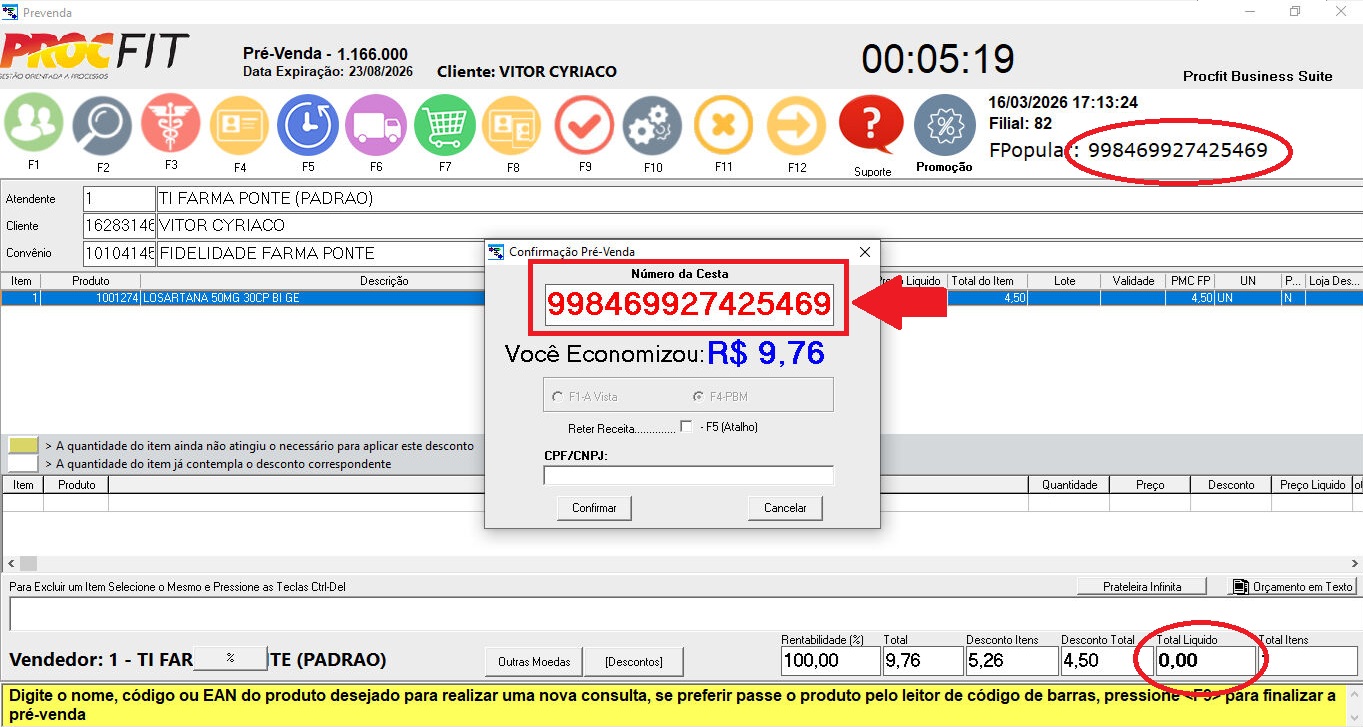Click the Promoção percent badge icon

[x=944, y=125]
